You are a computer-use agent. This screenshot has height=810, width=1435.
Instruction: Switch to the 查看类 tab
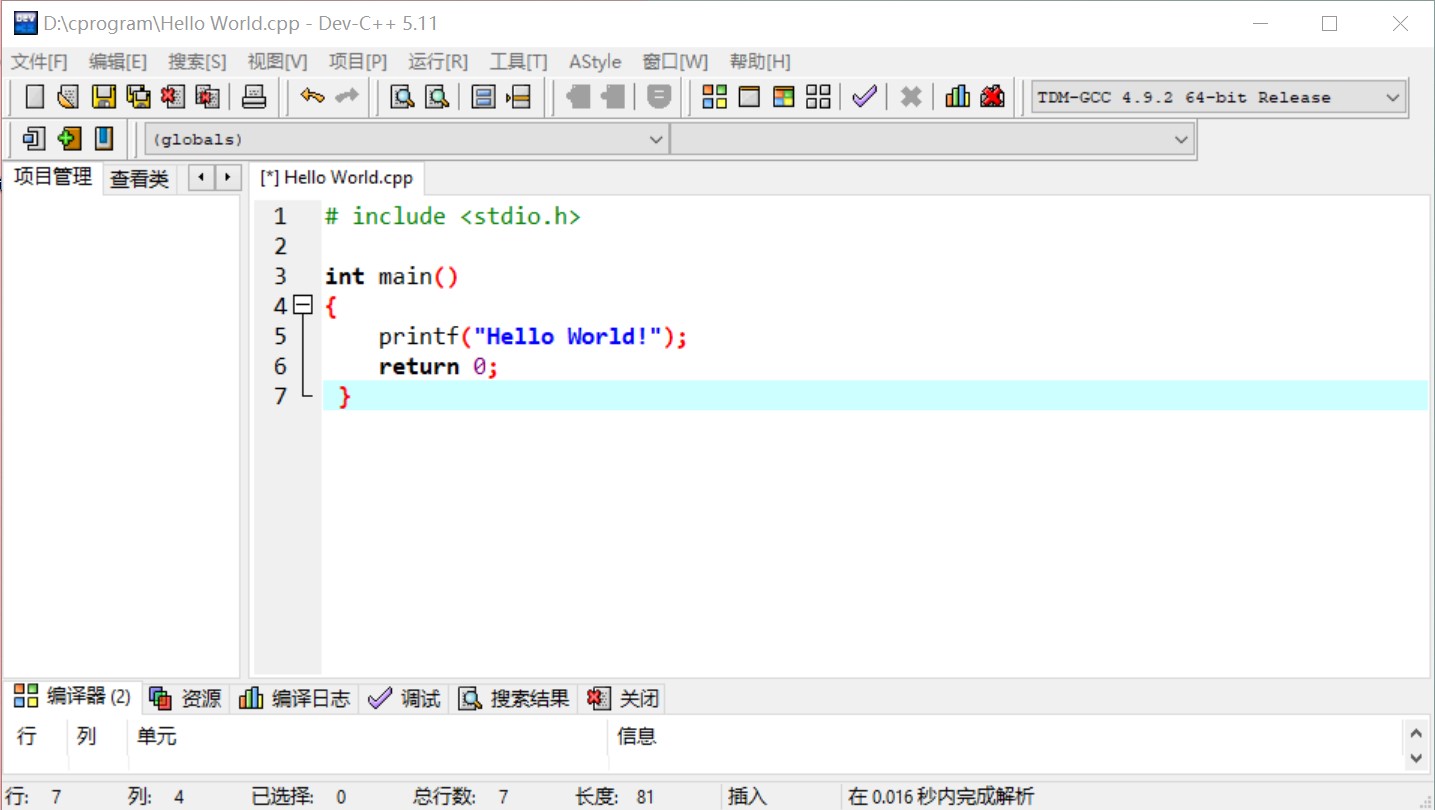tap(139, 177)
